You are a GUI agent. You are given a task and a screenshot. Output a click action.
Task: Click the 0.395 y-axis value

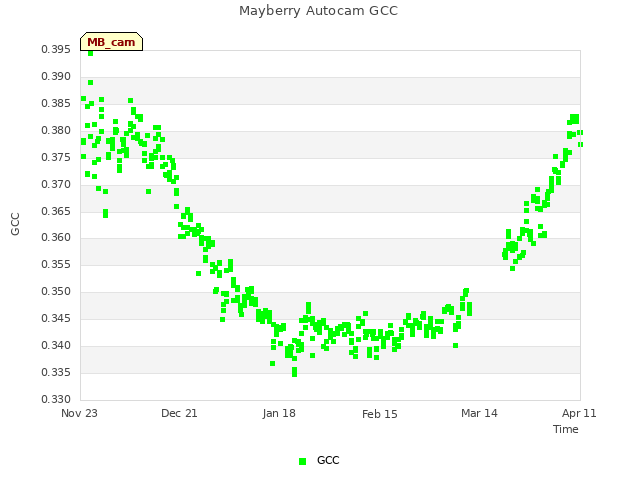[x=56, y=49]
